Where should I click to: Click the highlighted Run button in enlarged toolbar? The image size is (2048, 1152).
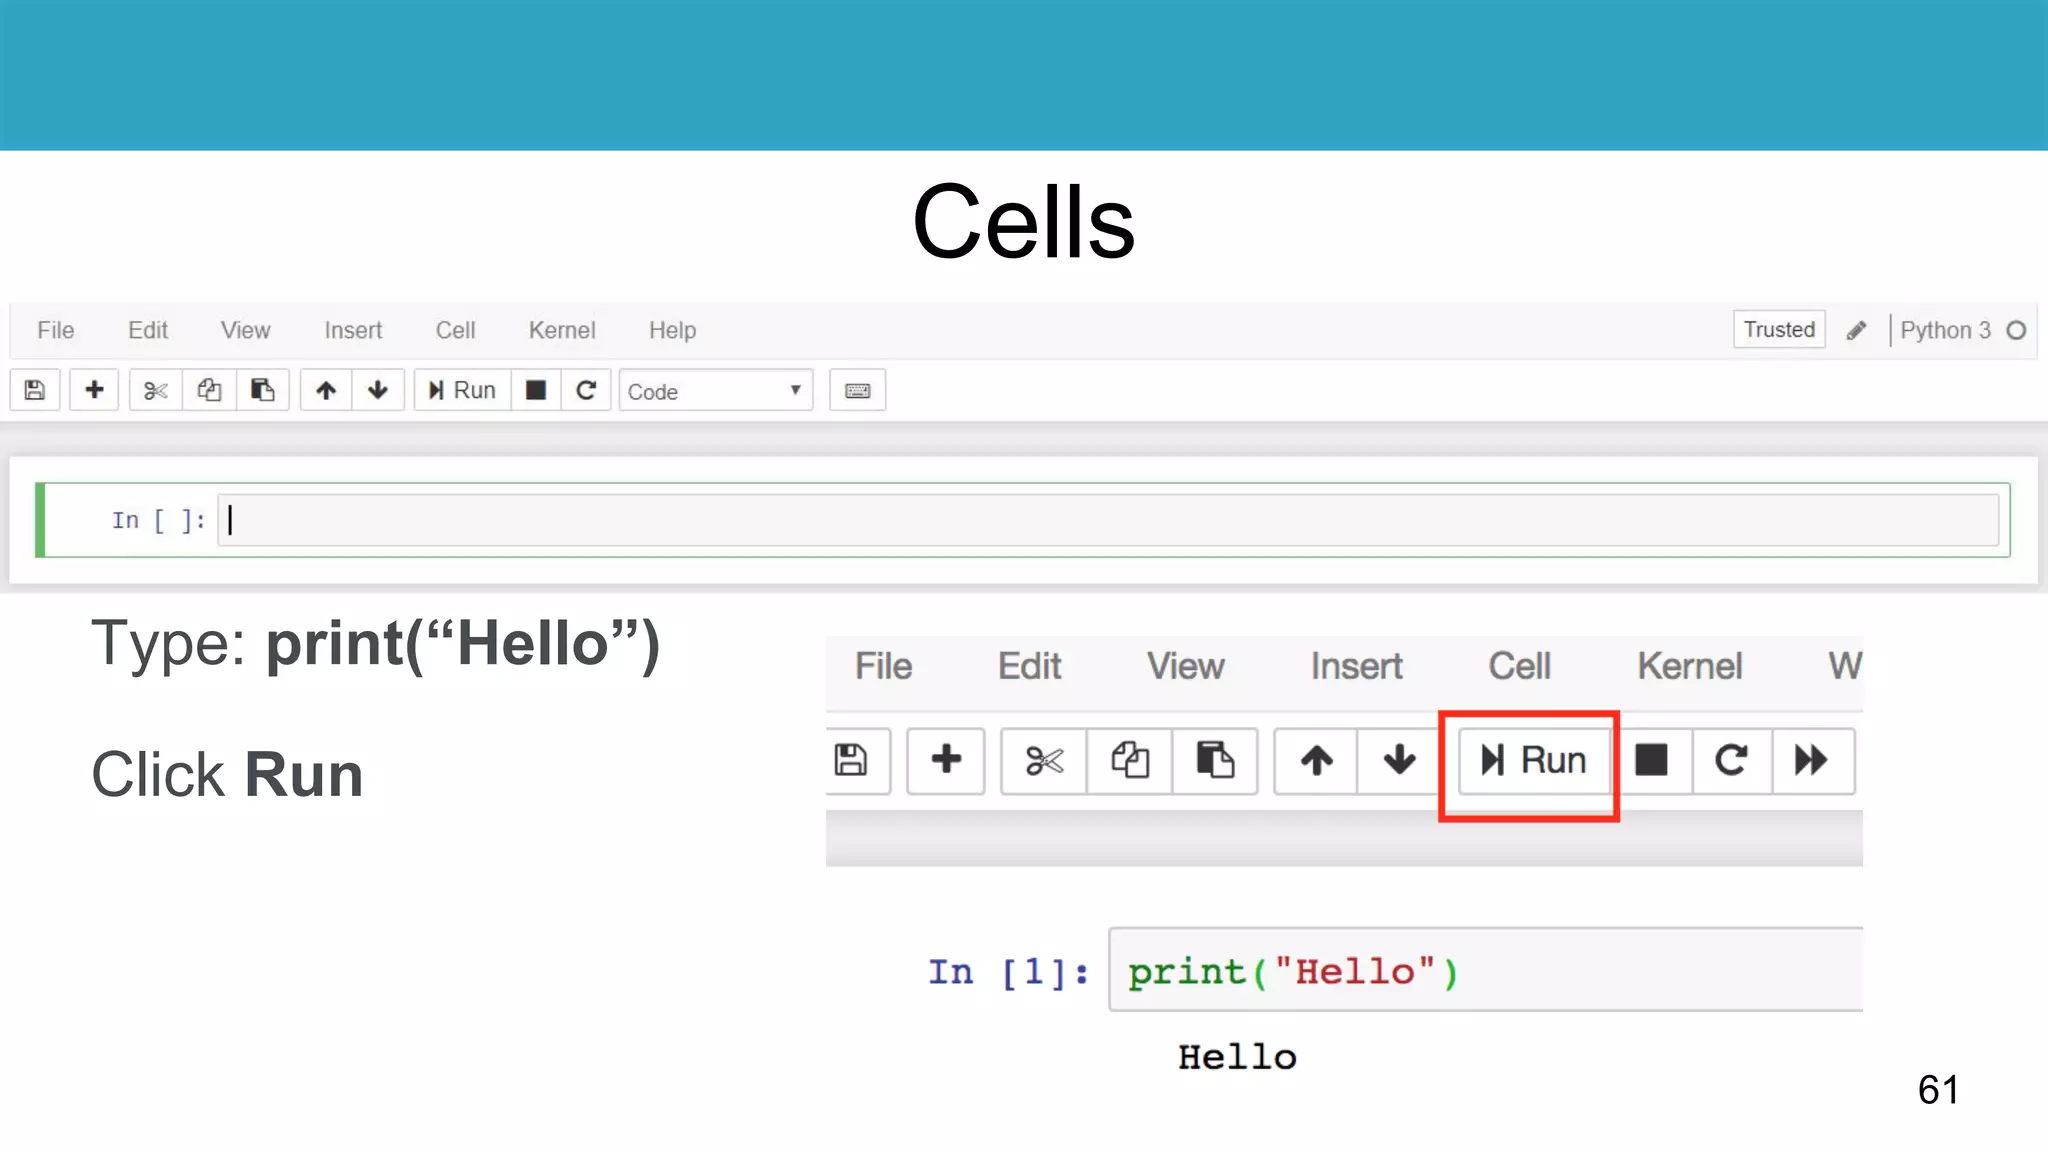1534,761
